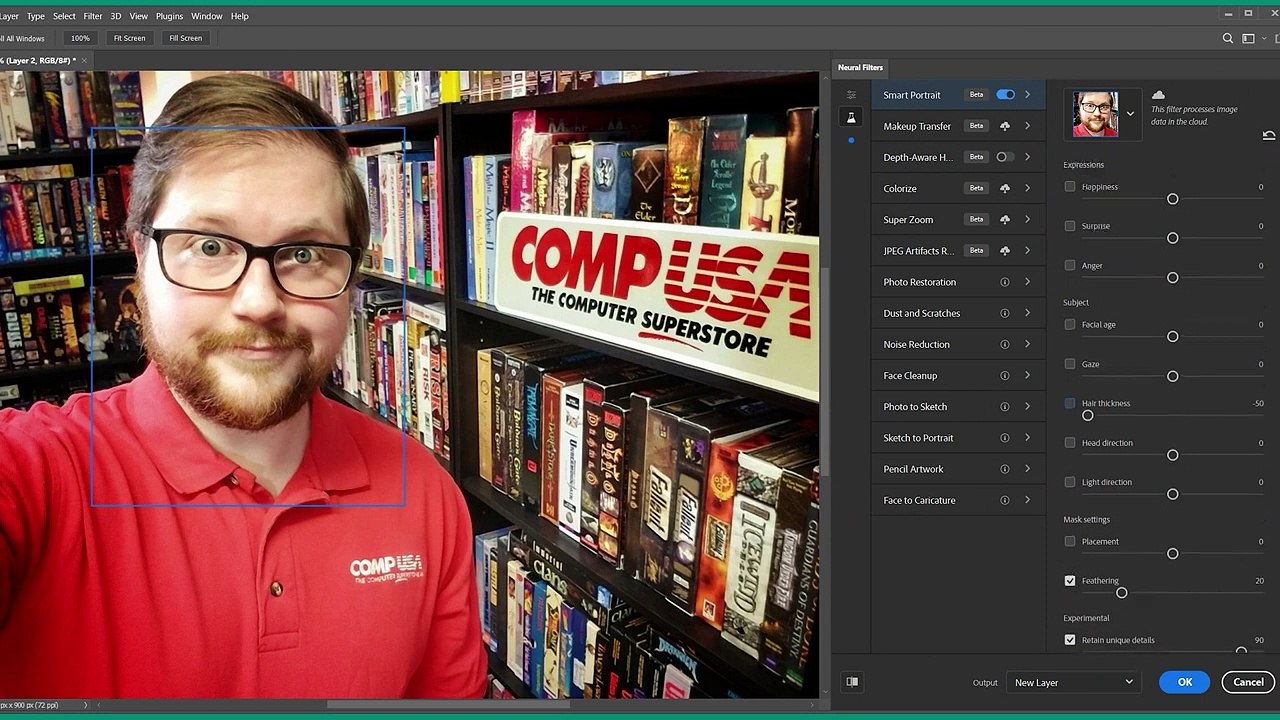Expand the Super Zoom filter chevron

[x=1027, y=219]
